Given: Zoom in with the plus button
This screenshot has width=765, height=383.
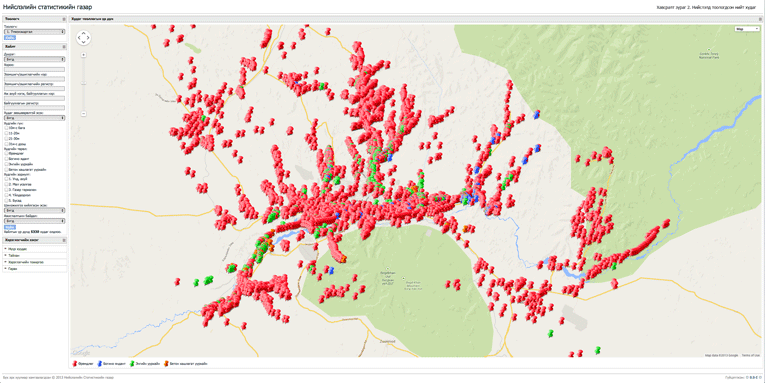Looking at the screenshot, I should pos(83,55).
